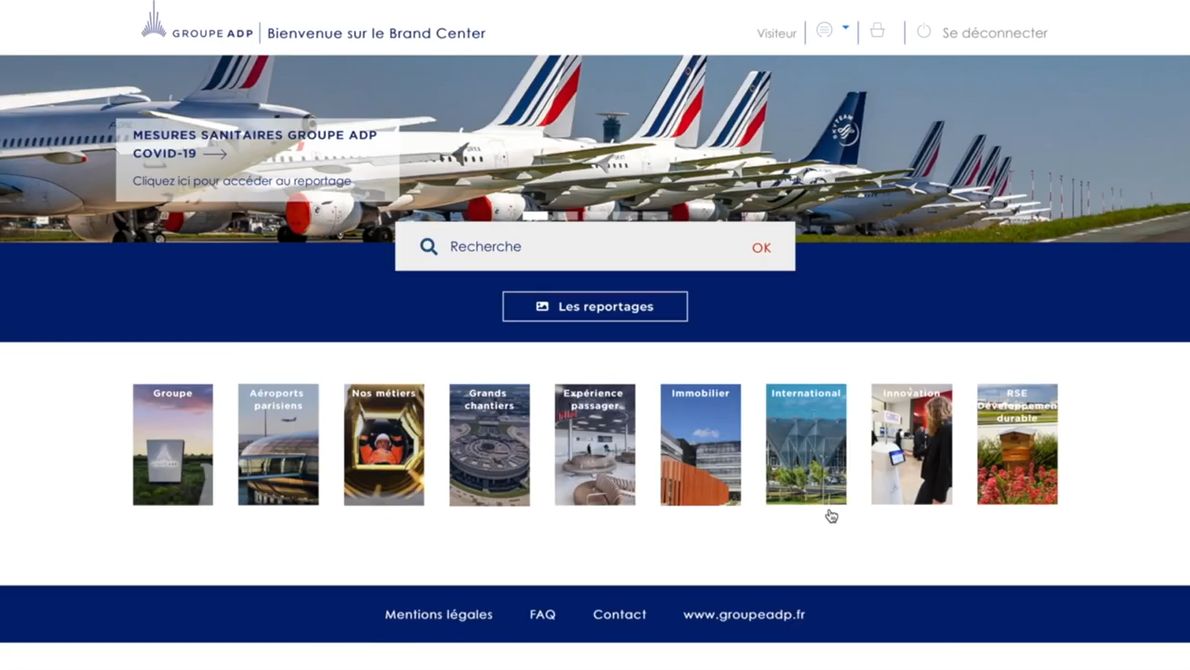The width and height of the screenshot is (1190, 670).
Task: Open the FAQ footer link
Action: point(543,615)
